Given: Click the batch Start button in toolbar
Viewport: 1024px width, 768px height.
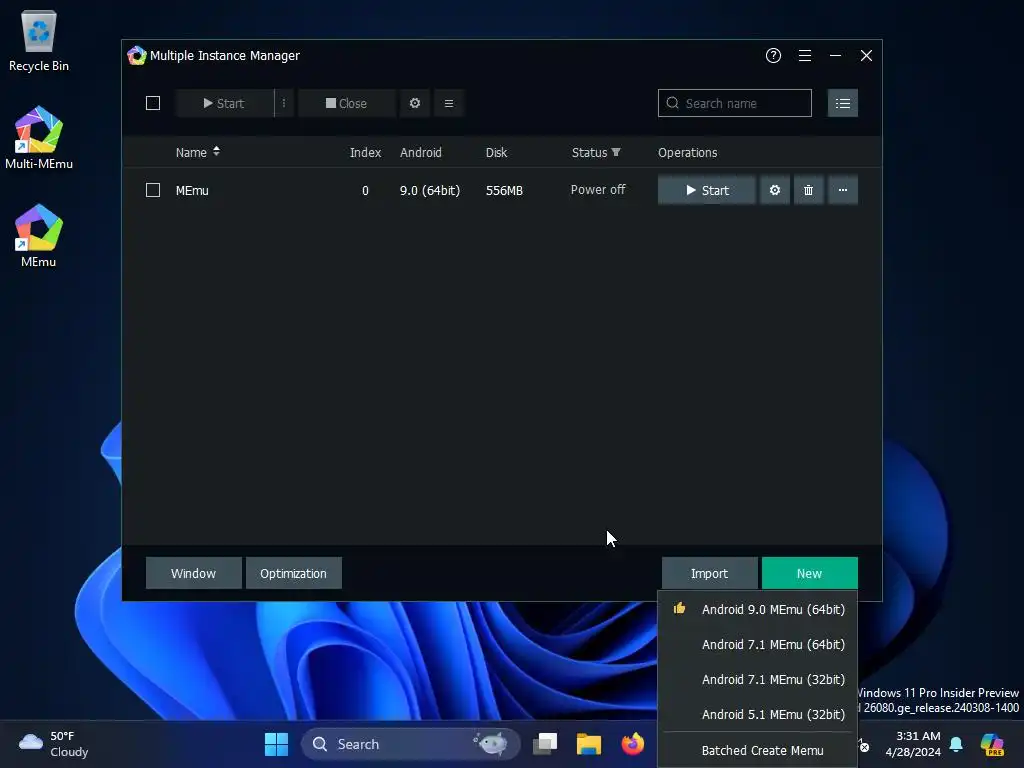Looking at the screenshot, I should 224,103.
